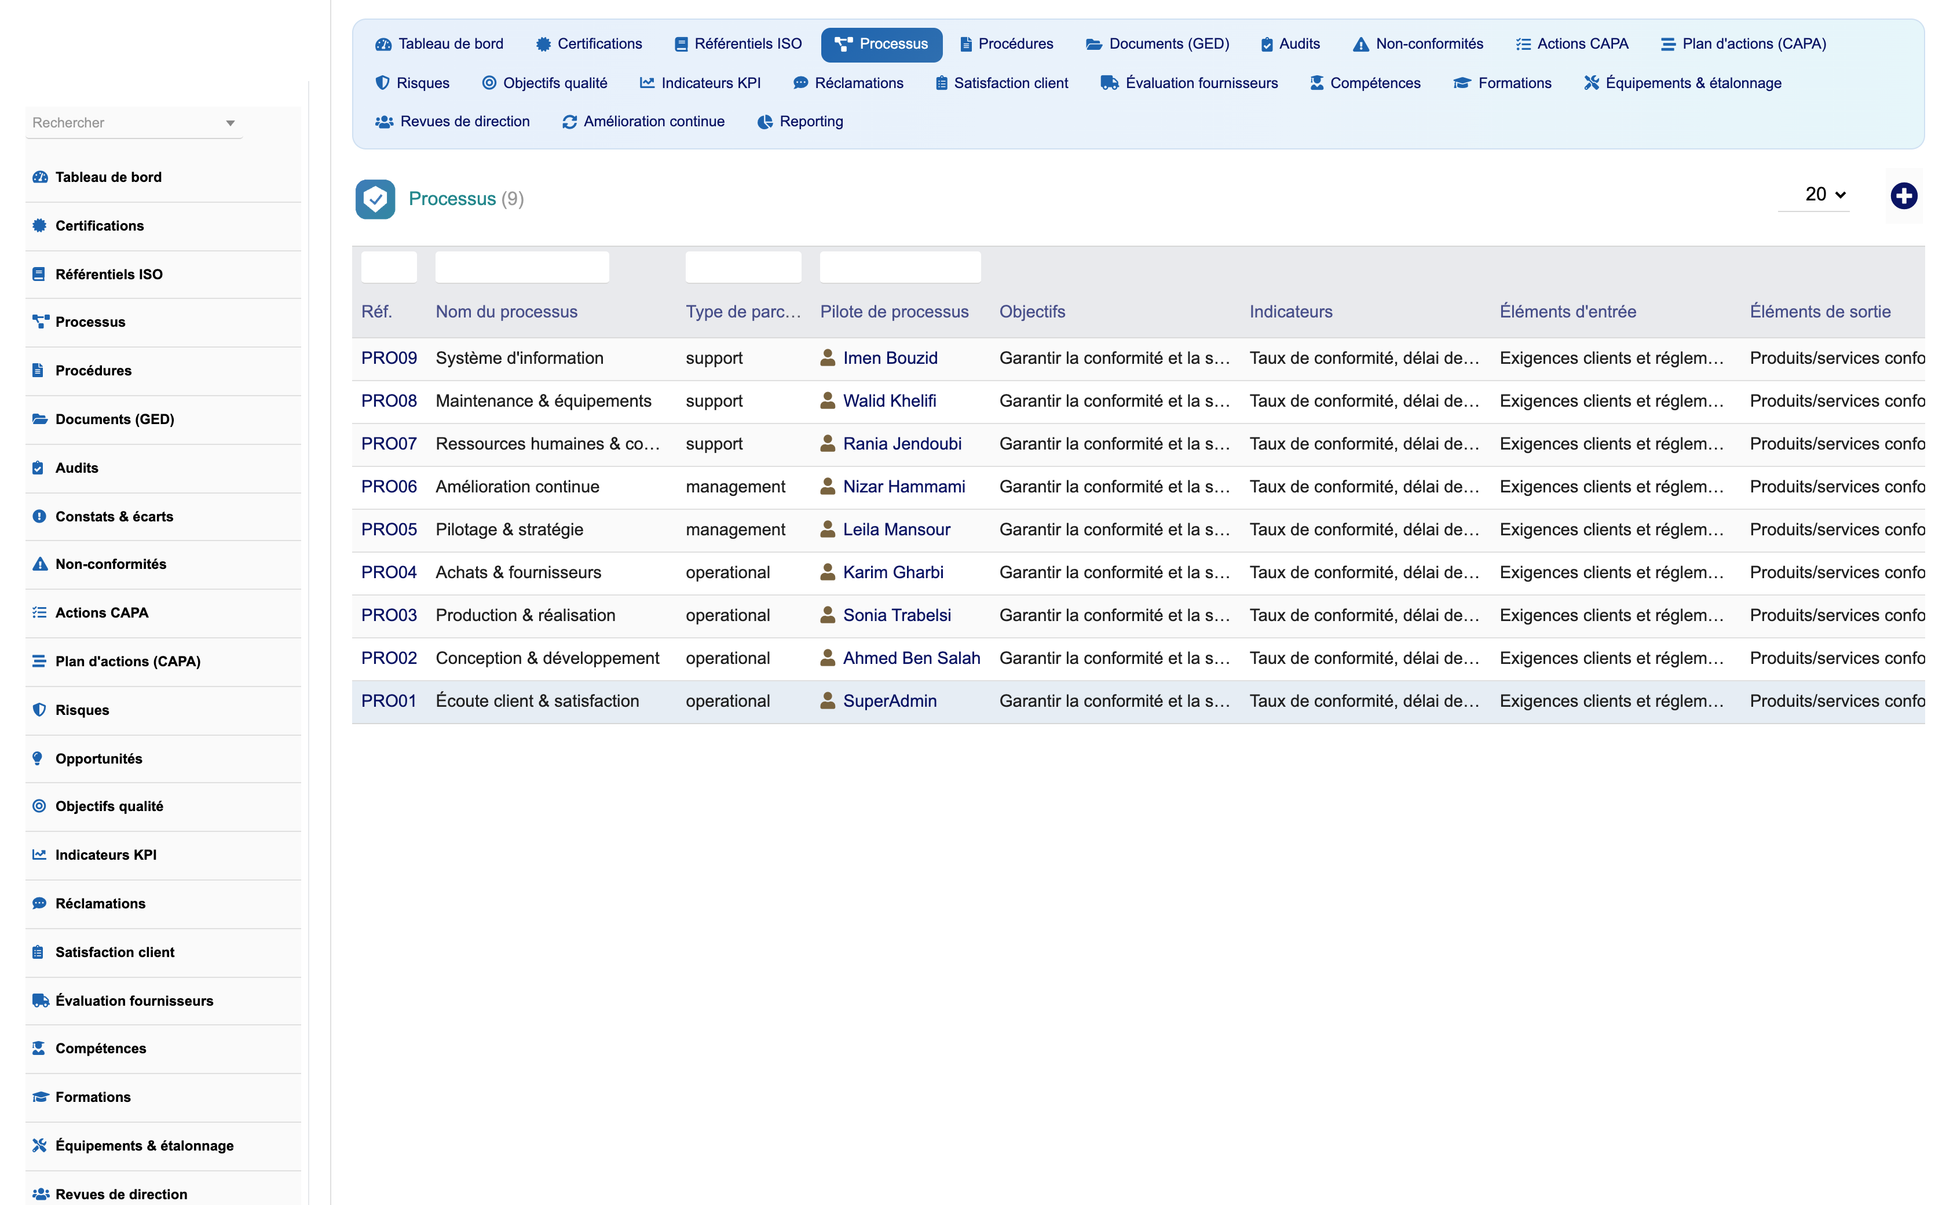The image size is (1946, 1205).
Task: Click the Équipements & étalonnage tools icon in sidebar
Action: [x=40, y=1146]
